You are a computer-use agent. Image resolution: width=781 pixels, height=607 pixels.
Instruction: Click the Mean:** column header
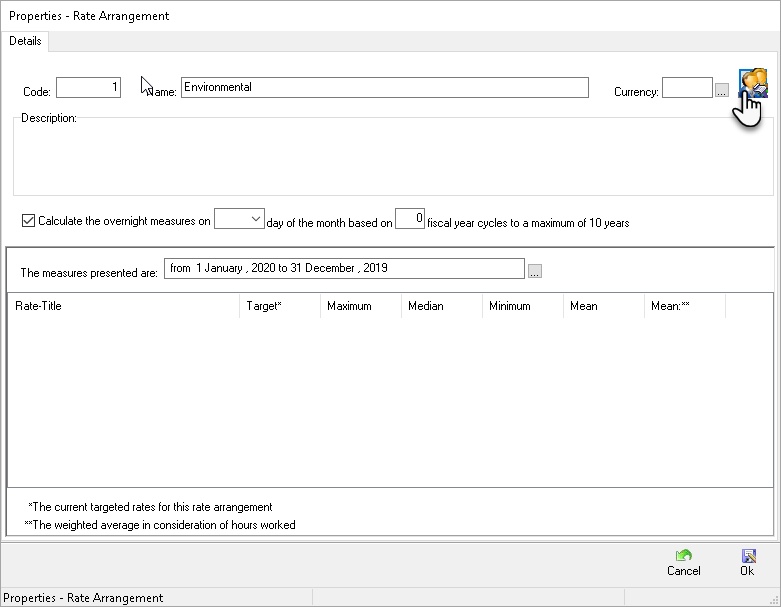pyautogui.click(x=685, y=306)
